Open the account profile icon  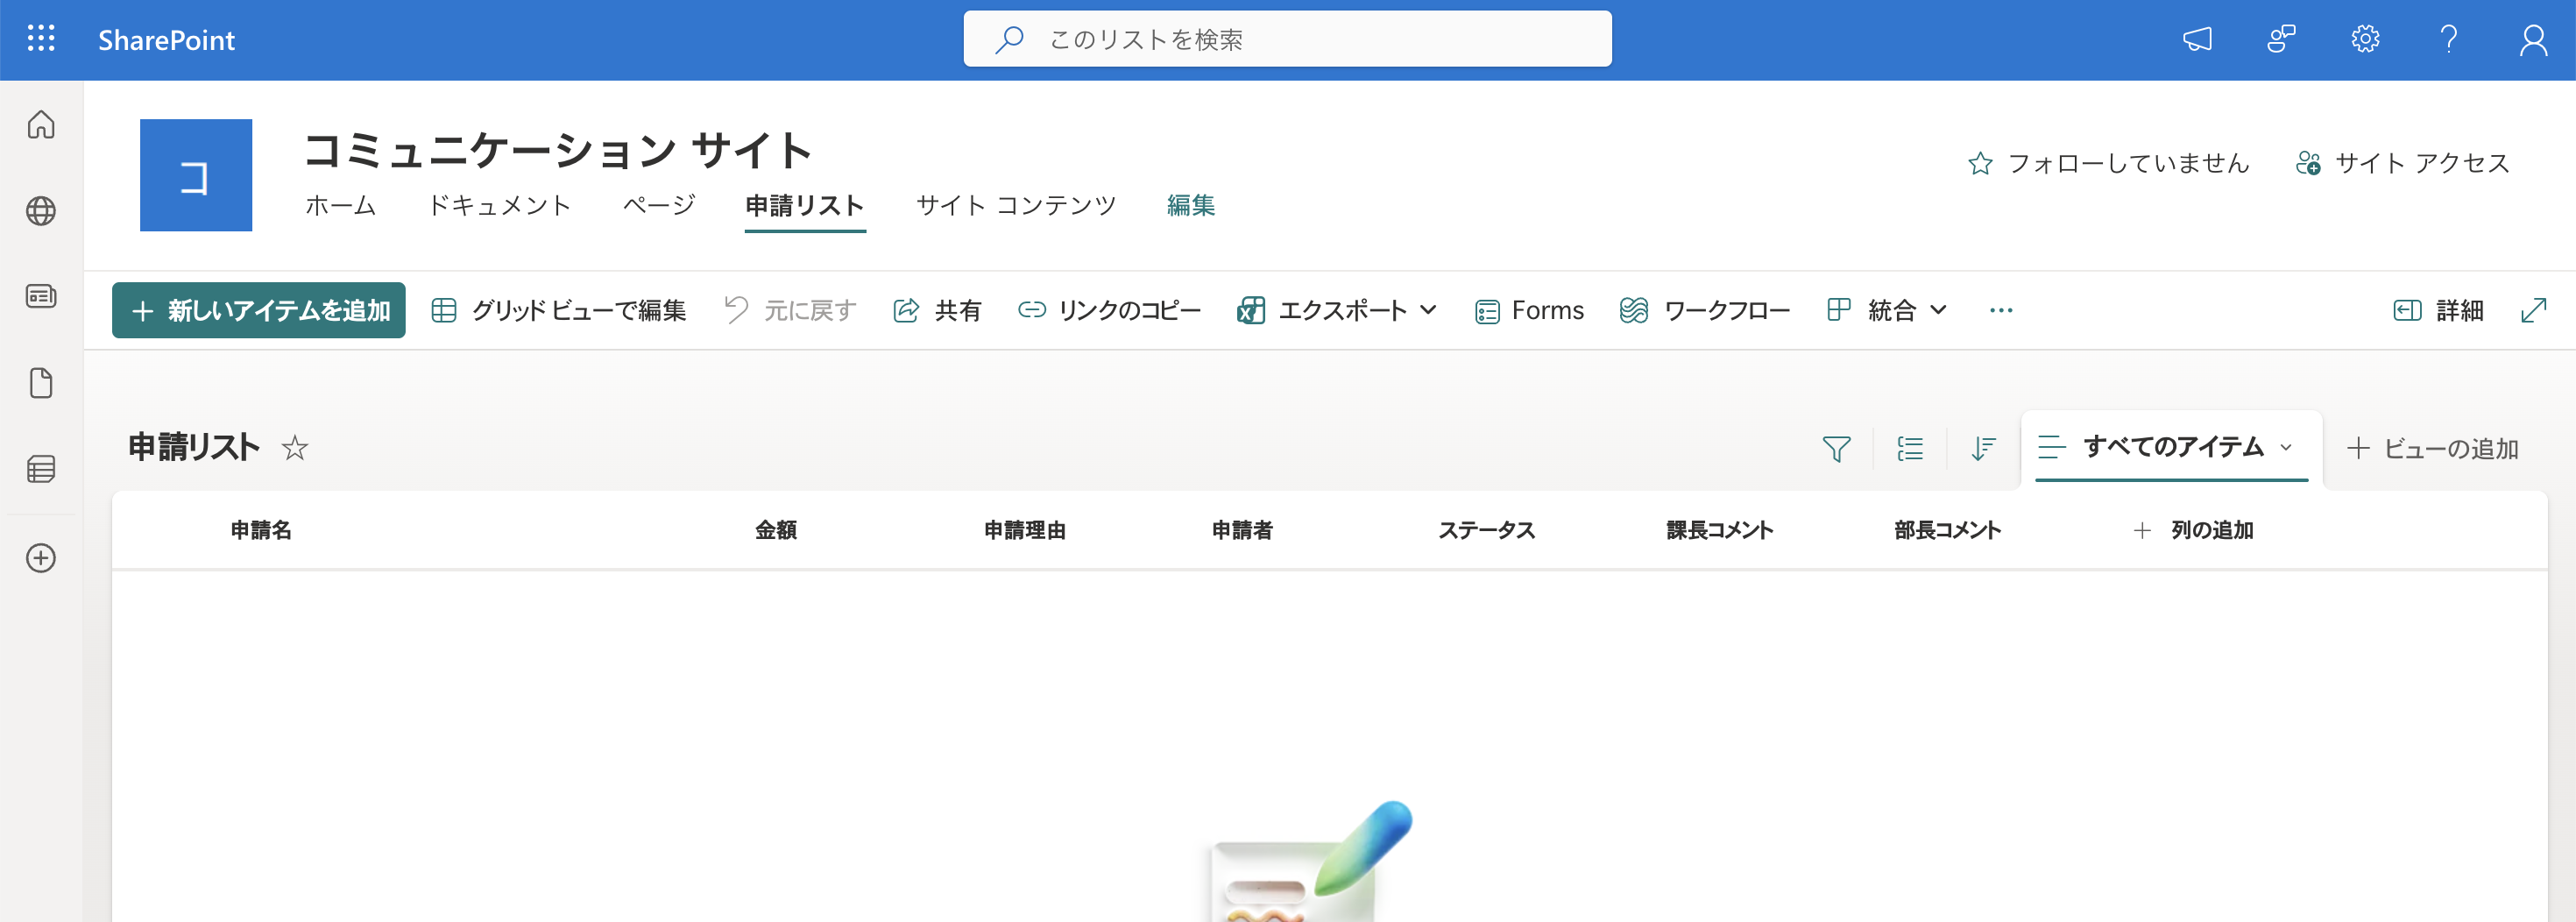2533,39
